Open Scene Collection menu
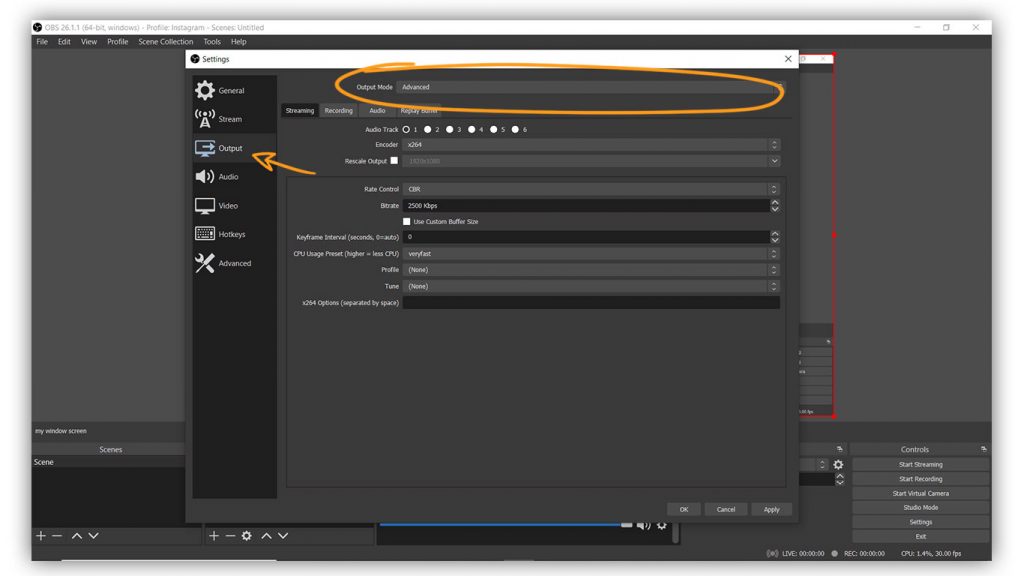Viewport: 1024px width, 576px height. coord(165,41)
